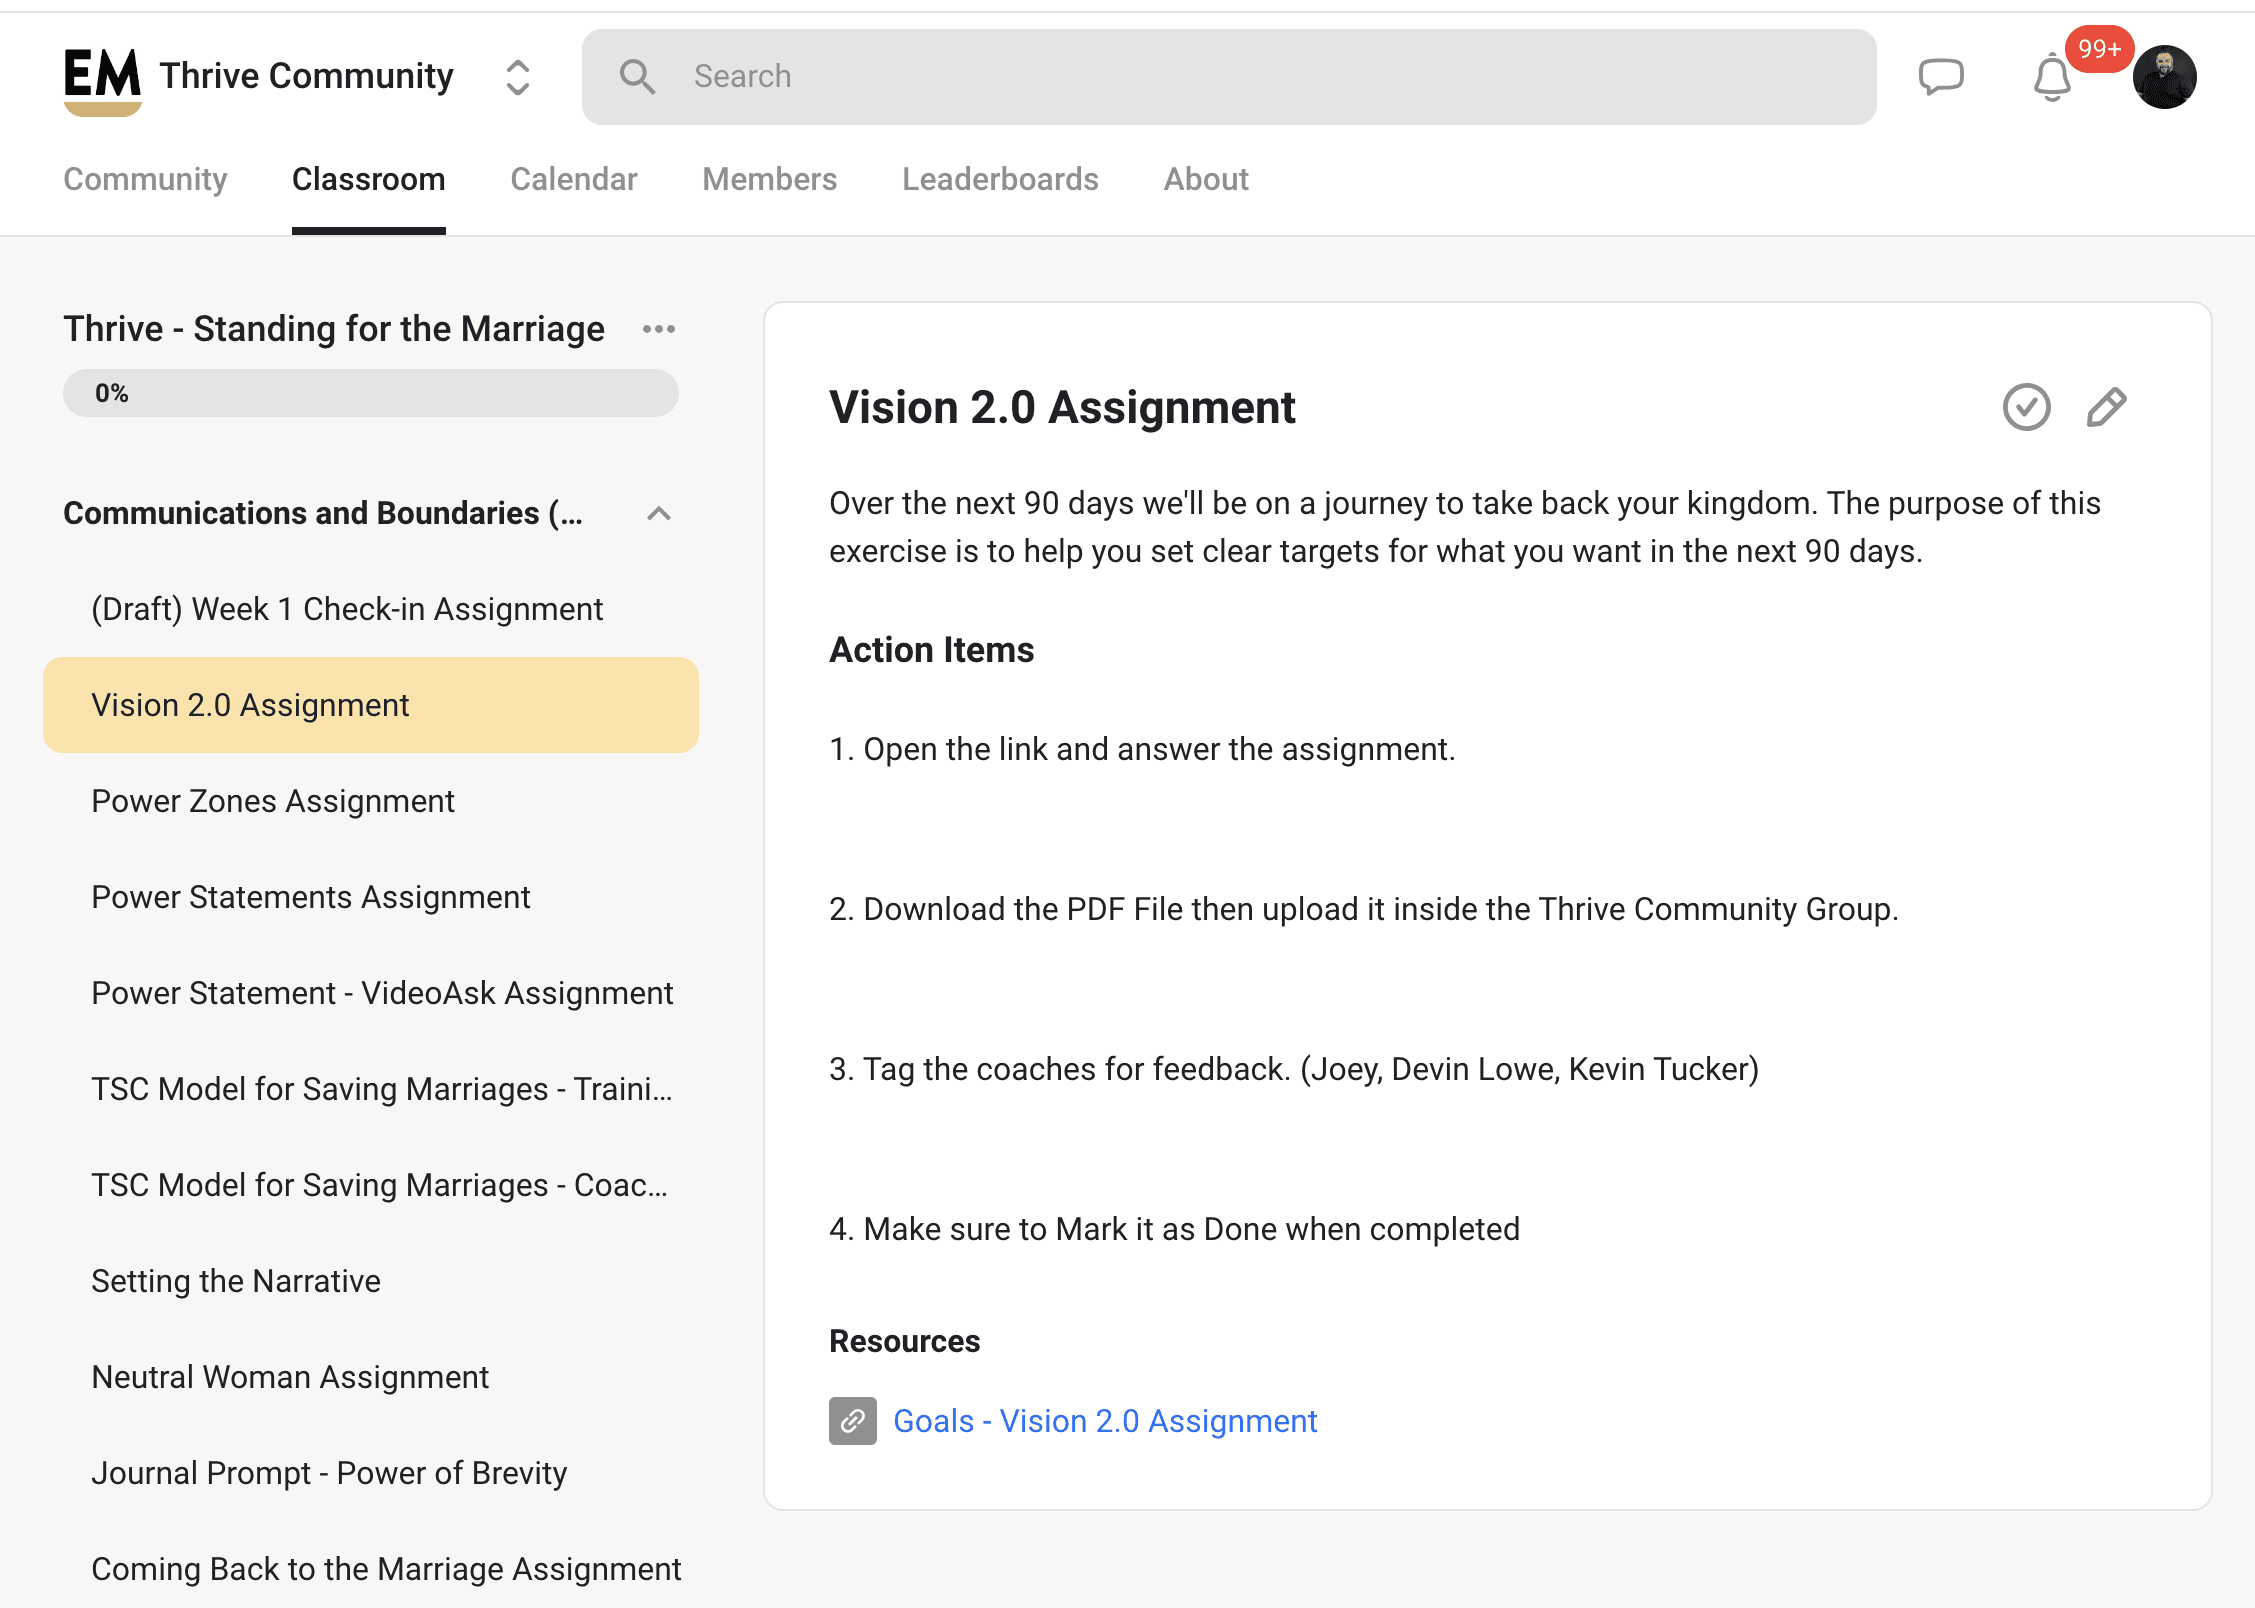Image resolution: width=2255 pixels, height=1608 pixels.
Task: Open Goals - Vision 2.0 Assignment link
Action: [1104, 1421]
